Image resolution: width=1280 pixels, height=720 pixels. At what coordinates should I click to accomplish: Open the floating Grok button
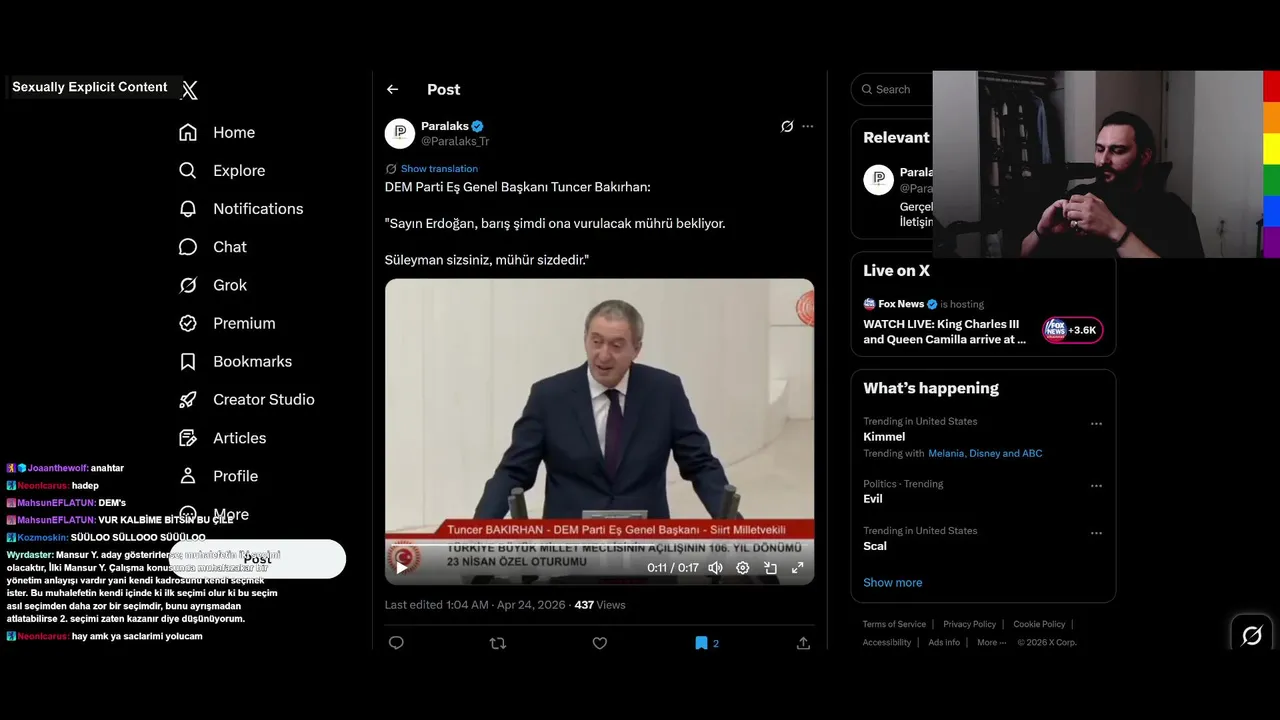(1251, 635)
